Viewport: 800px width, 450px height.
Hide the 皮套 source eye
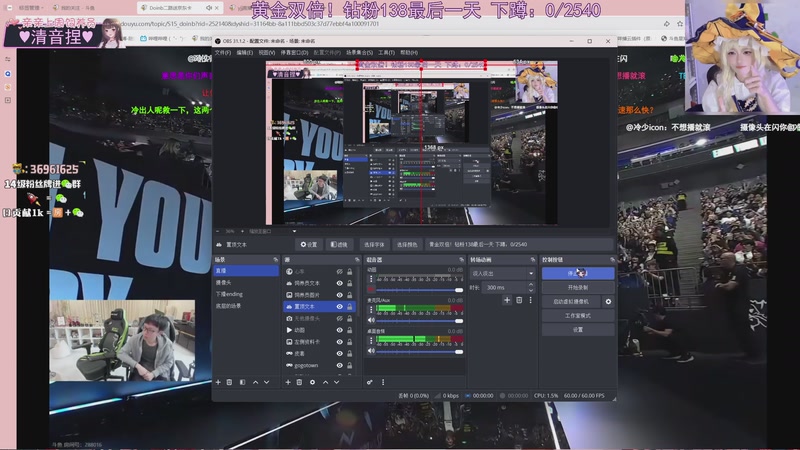tap(339, 354)
